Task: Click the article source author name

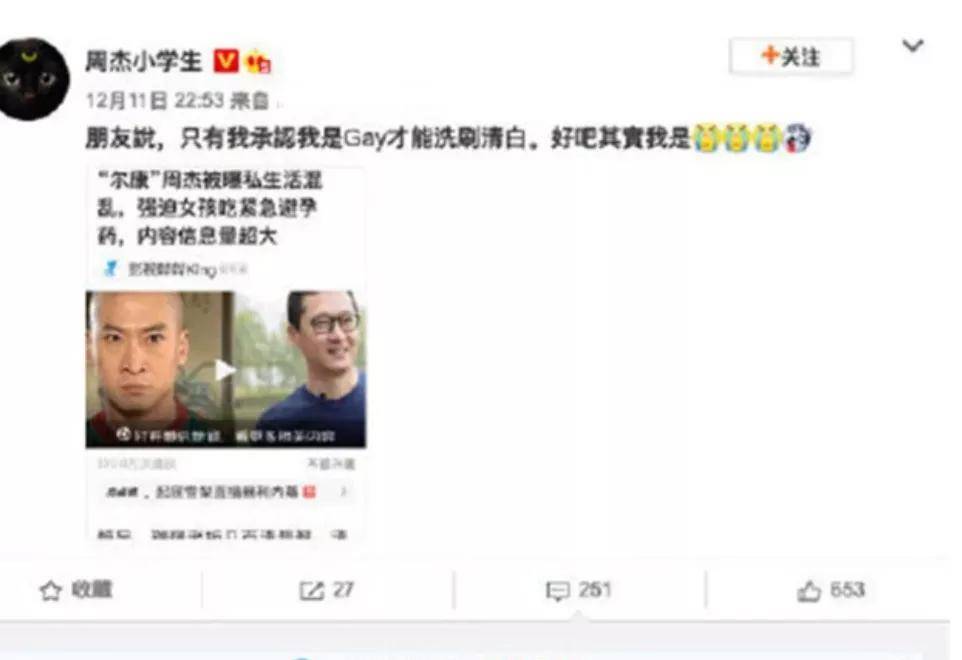Action: tap(172, 269)
